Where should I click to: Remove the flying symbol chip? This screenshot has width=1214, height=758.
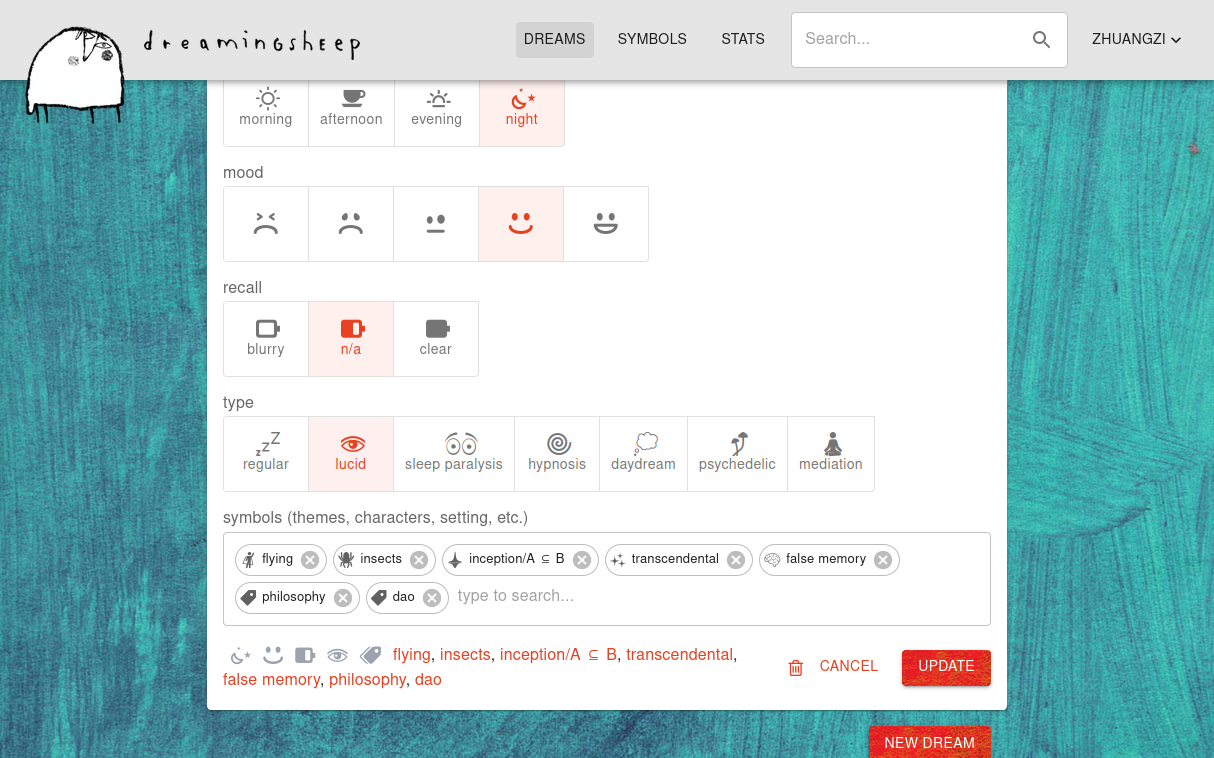click(310, 560)
